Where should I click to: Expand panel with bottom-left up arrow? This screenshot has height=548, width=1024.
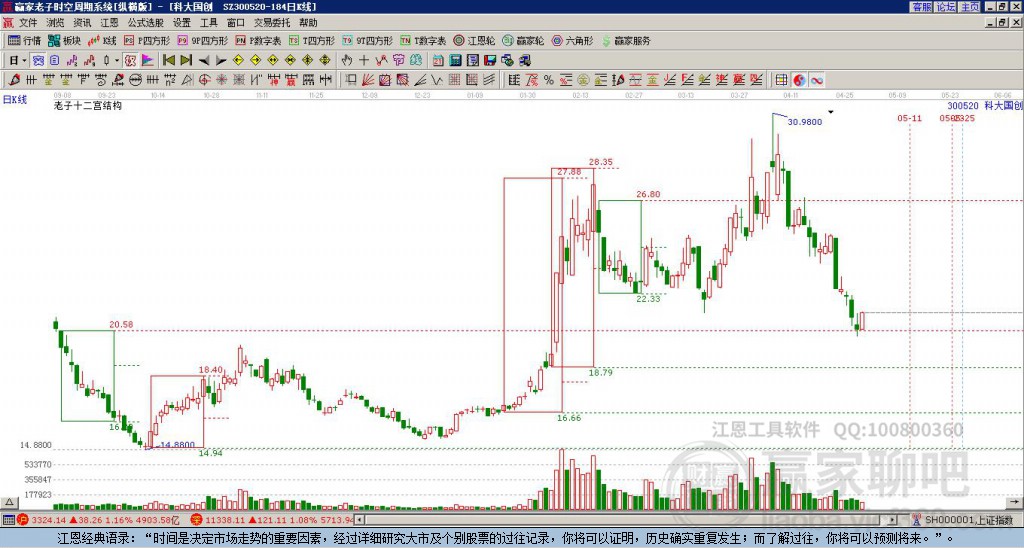coord(9,502)
